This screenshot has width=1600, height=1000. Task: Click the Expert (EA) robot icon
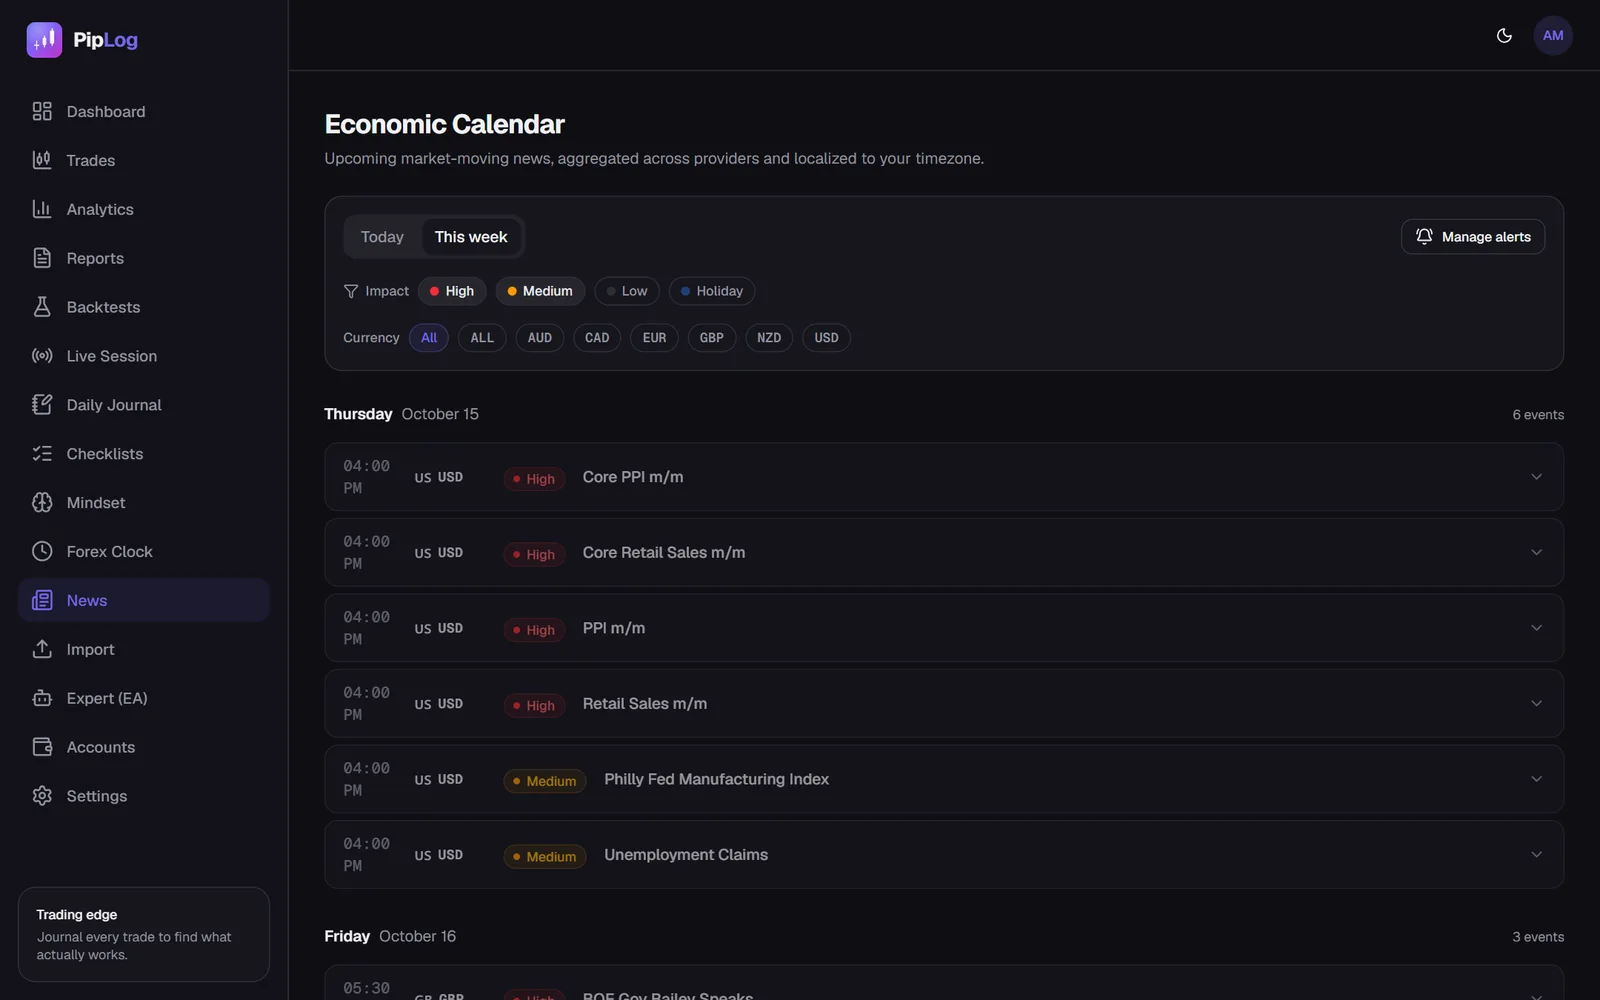tap(42, 698)
